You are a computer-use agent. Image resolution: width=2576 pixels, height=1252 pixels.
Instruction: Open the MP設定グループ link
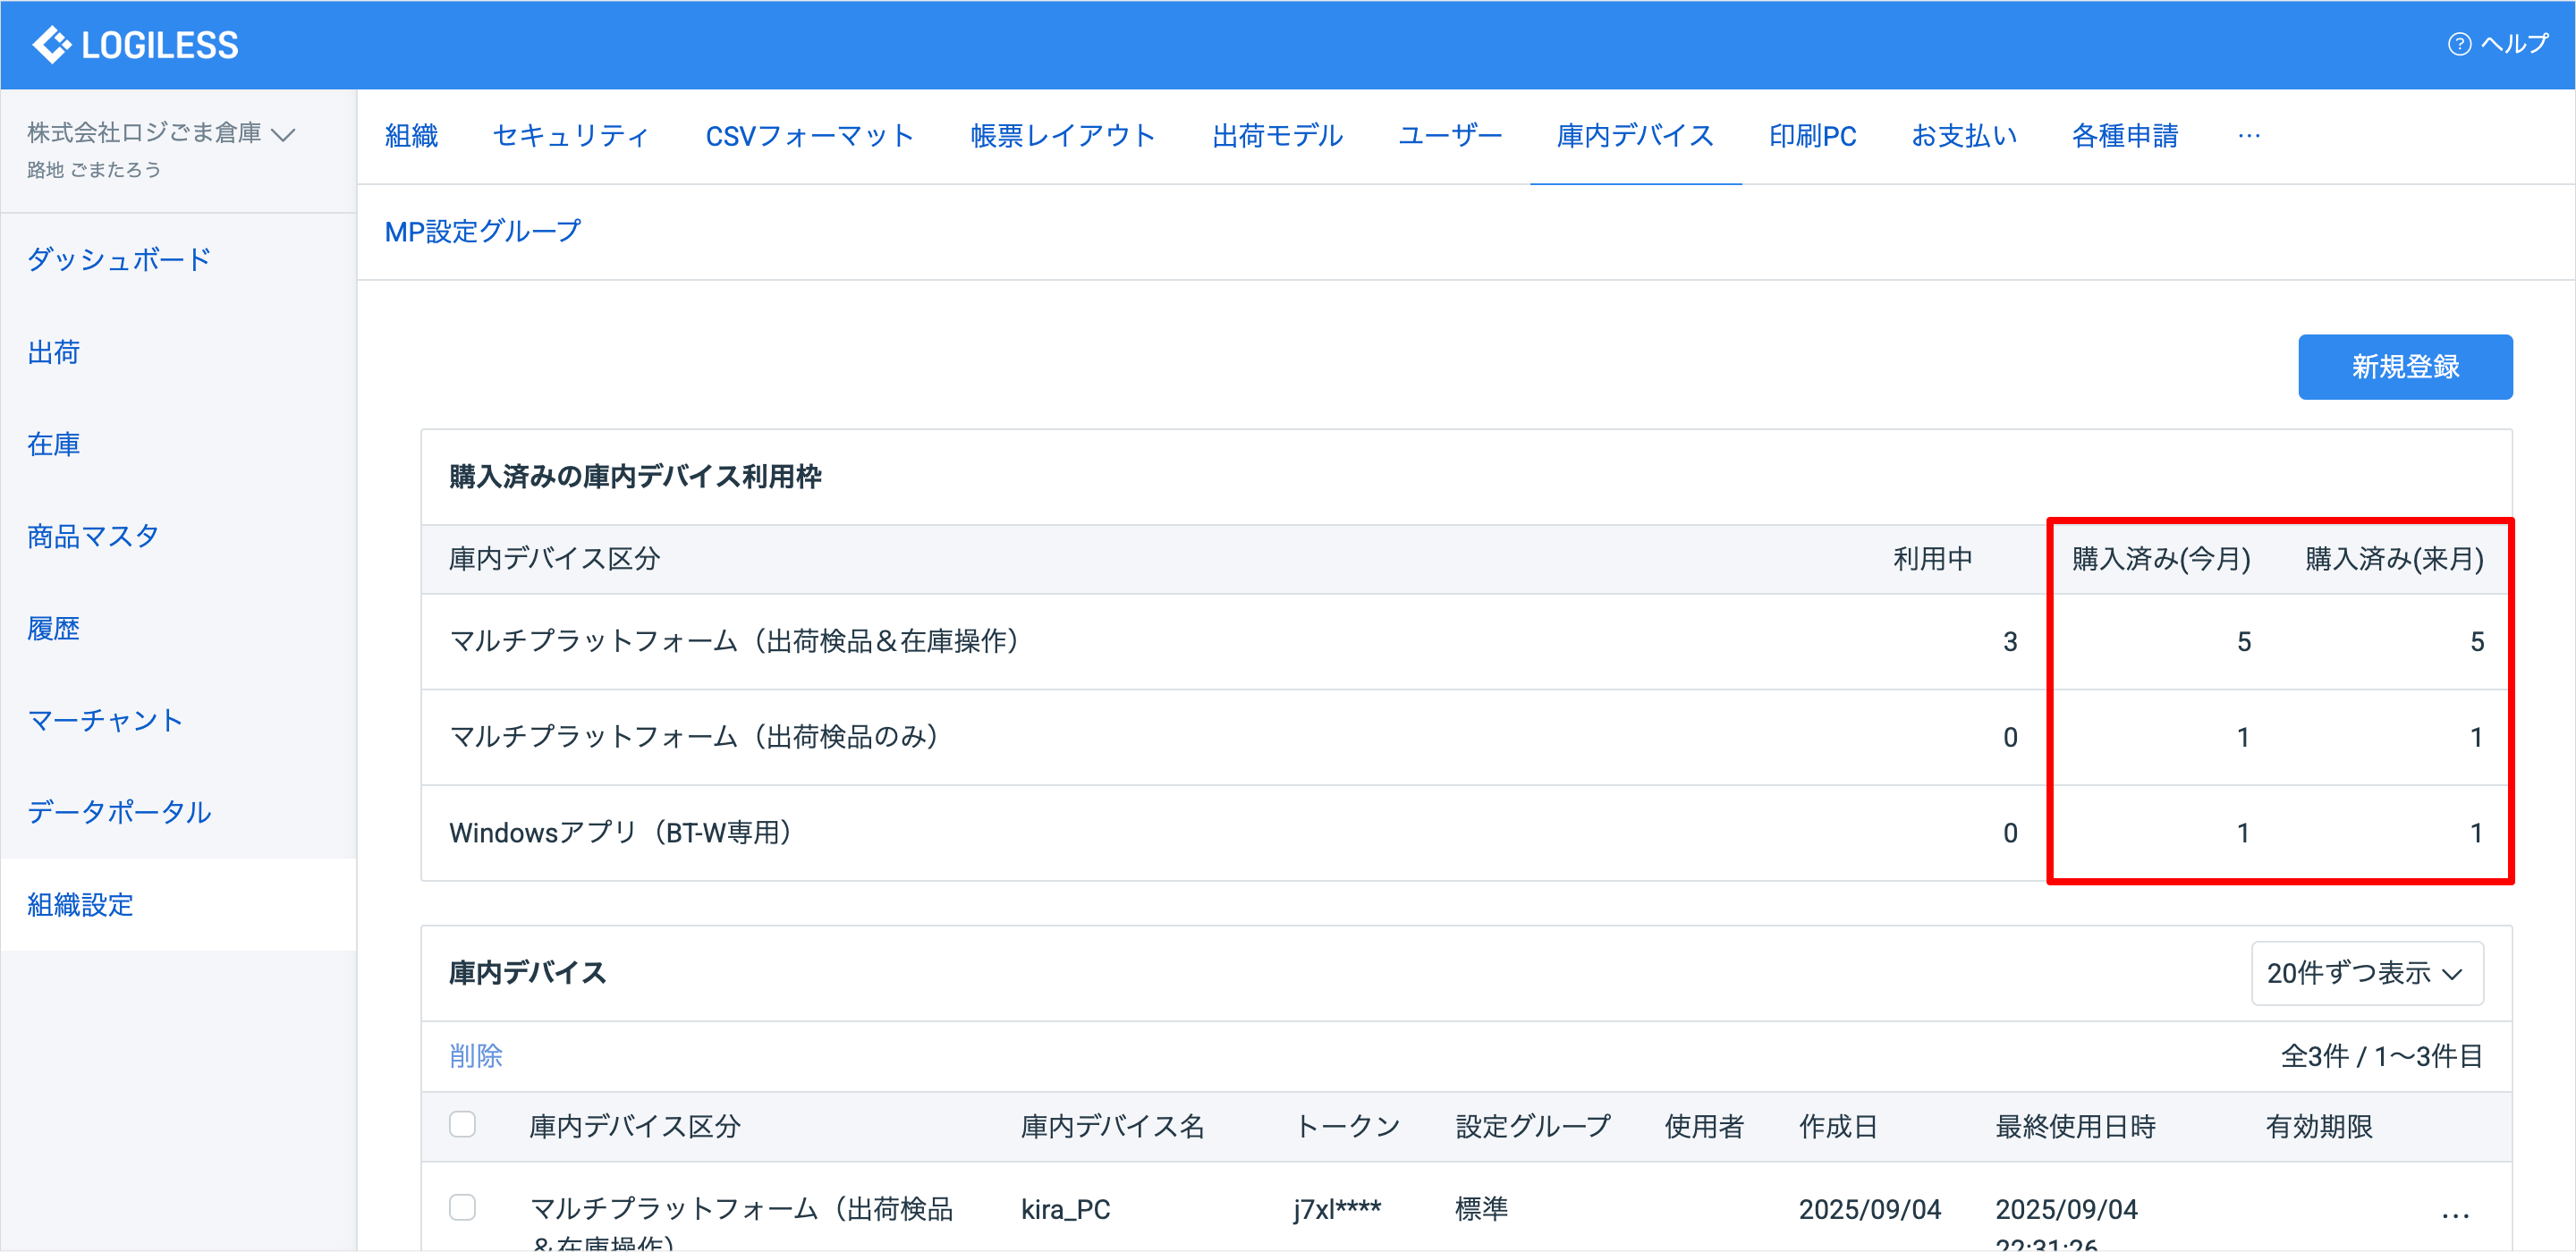[482, 232]
